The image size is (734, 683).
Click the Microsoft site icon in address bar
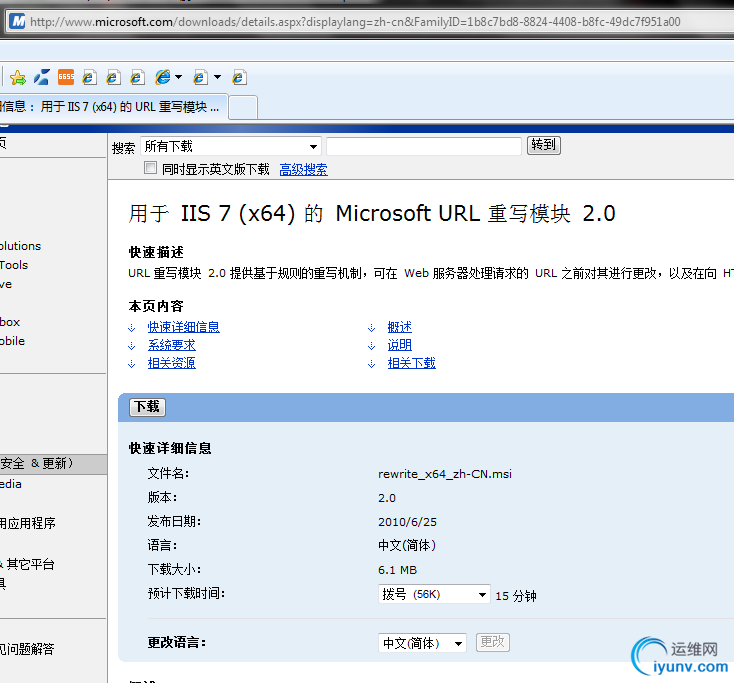tap(17, 22)
